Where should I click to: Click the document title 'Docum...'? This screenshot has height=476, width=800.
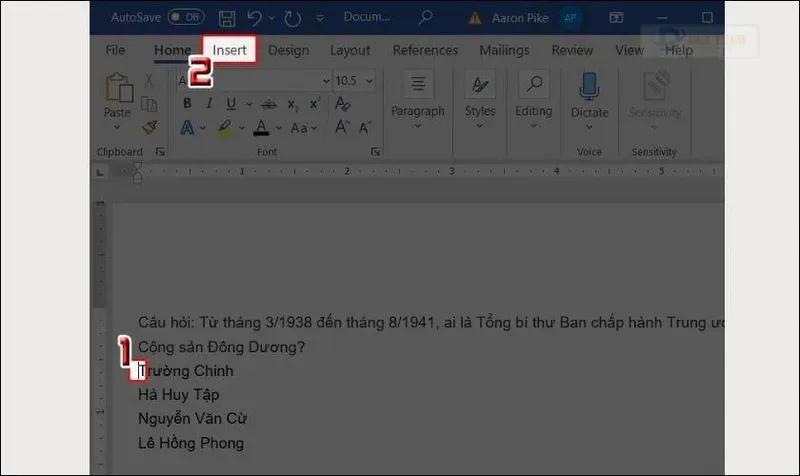coord(367,17)
